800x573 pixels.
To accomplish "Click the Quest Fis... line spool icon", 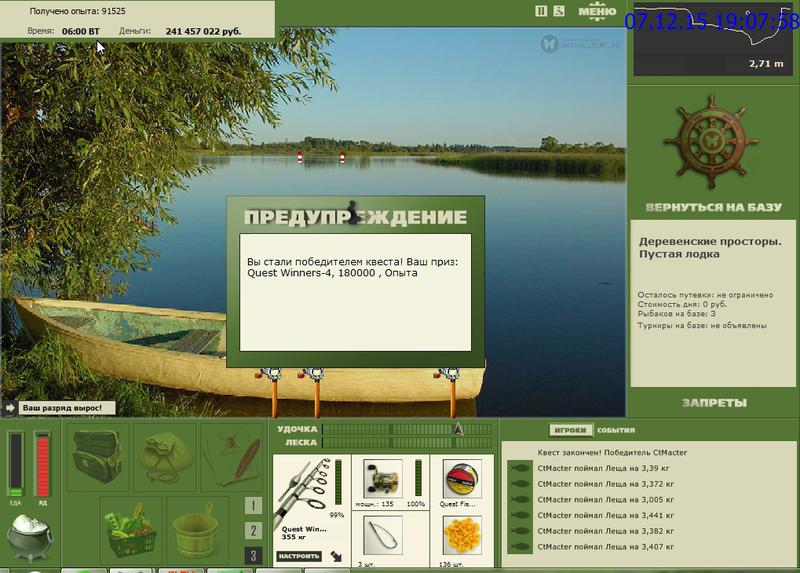I will point(462,479).
